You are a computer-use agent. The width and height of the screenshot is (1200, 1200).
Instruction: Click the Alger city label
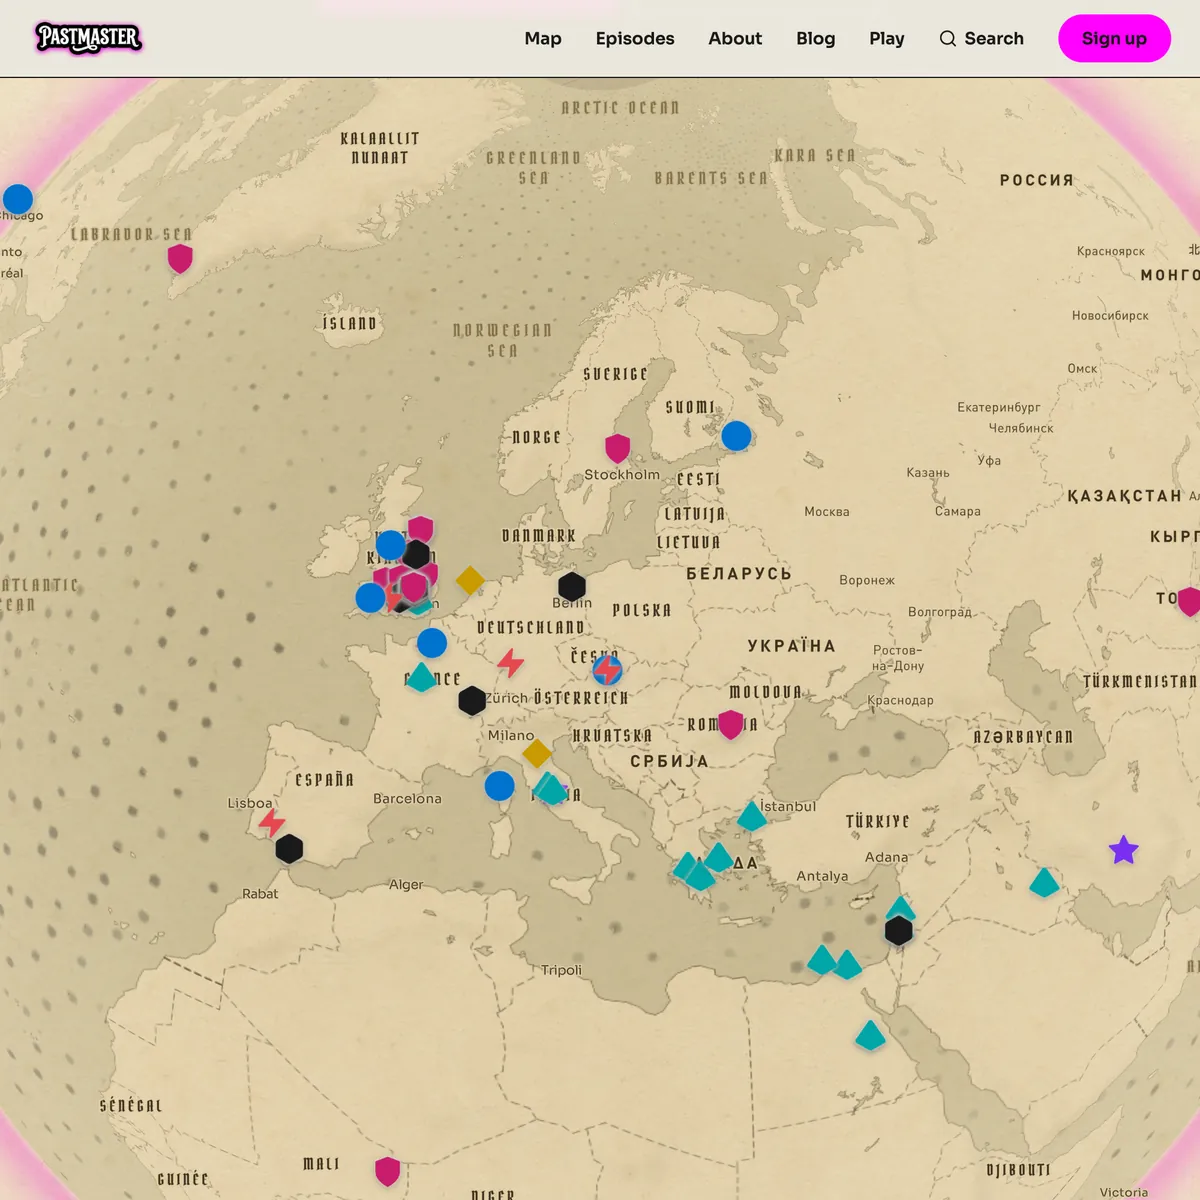click(x=406, y=885)
